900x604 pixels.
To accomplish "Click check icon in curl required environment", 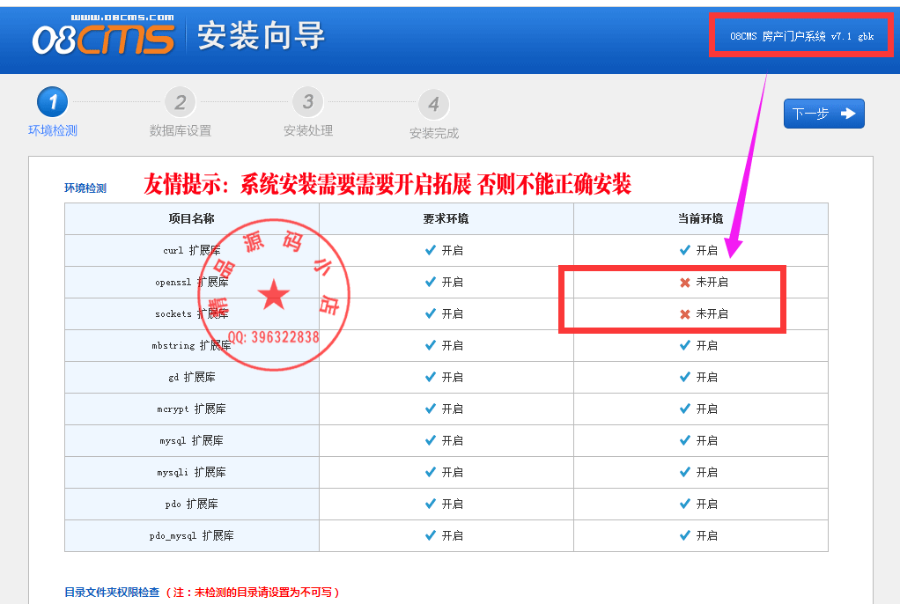I will (x=430, y=250).
